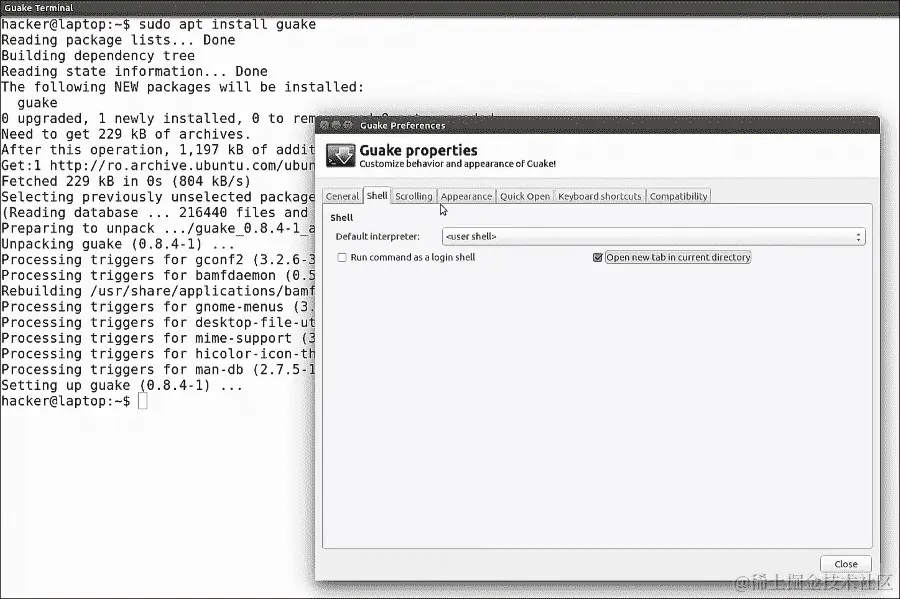Switch to Keyboard shortcuts tab
Screen dimensions: 900x599
point(600,196)
